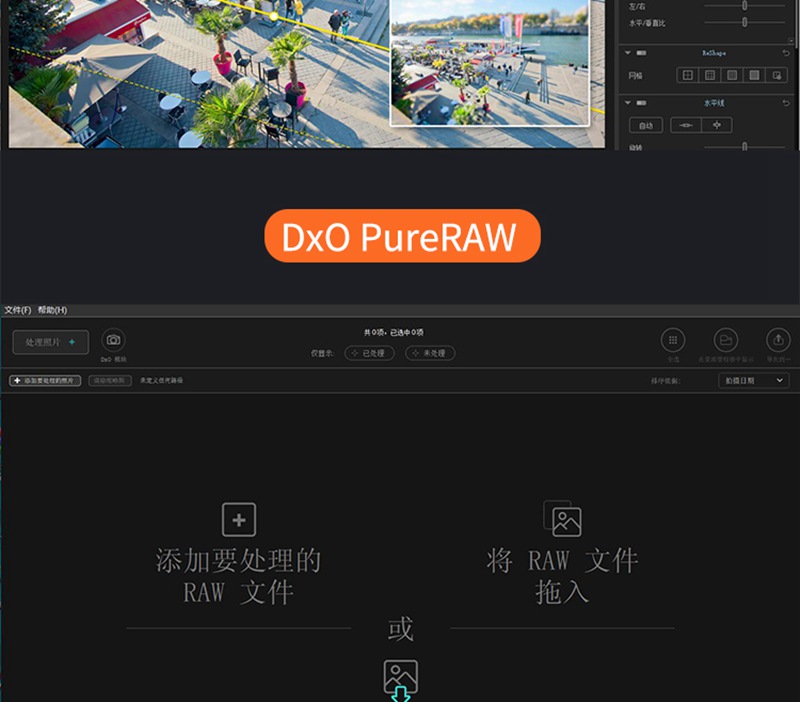Viewport: 800px width, 702px height.
Task: Click the ReShape panel reset arrow
Action: coord(787,52)
